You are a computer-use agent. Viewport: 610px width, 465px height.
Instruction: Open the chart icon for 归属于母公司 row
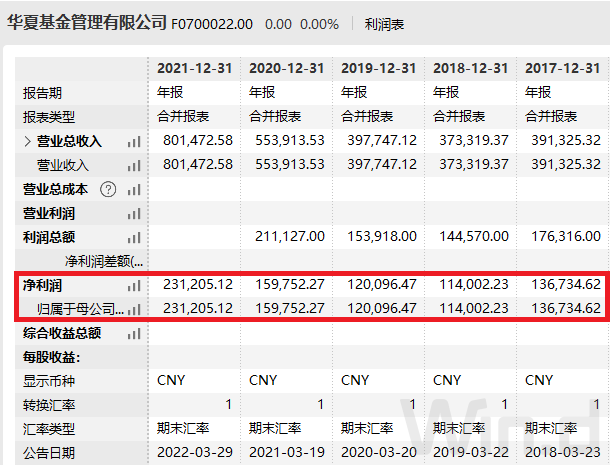pos(133,309)
